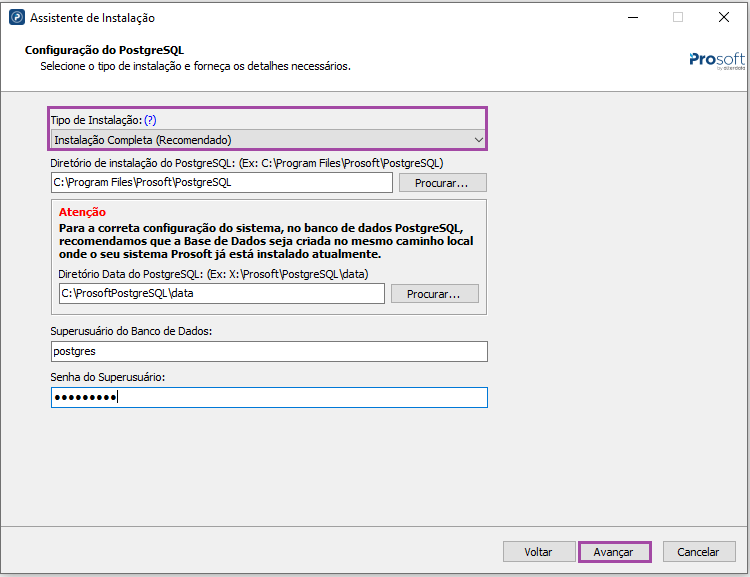Viewport: 750px width, 577px height.
Task: Open the (?) help link for Tipo de Instalação
Action: tap(150, 120)
